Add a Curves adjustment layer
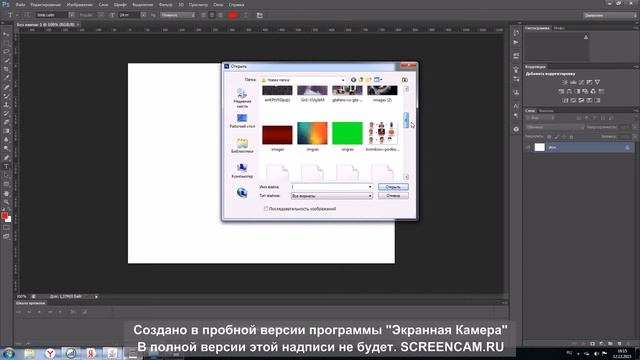The height and width of the screenshot is (360, 640). pyautogui.click(x=581, y=82)
